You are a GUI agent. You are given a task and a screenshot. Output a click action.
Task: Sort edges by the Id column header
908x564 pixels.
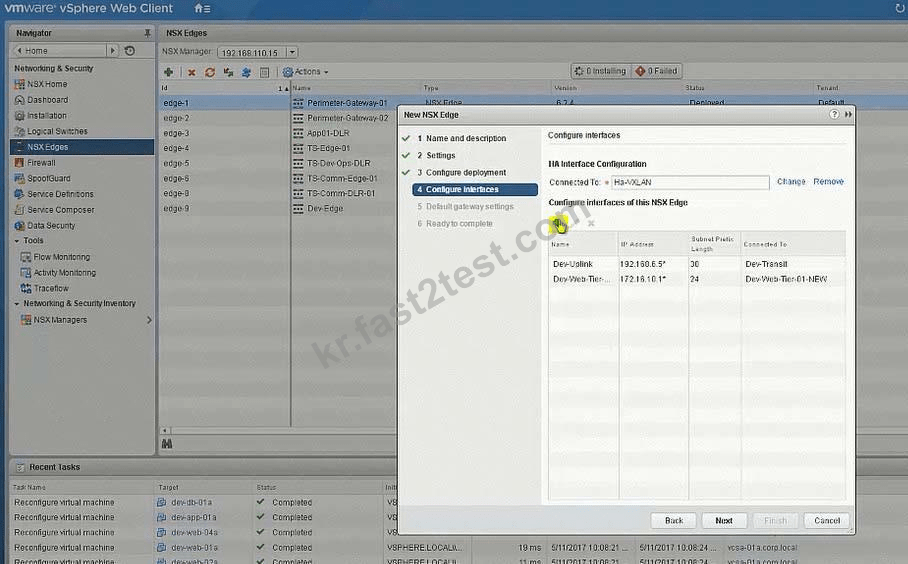tap(224, 88)
